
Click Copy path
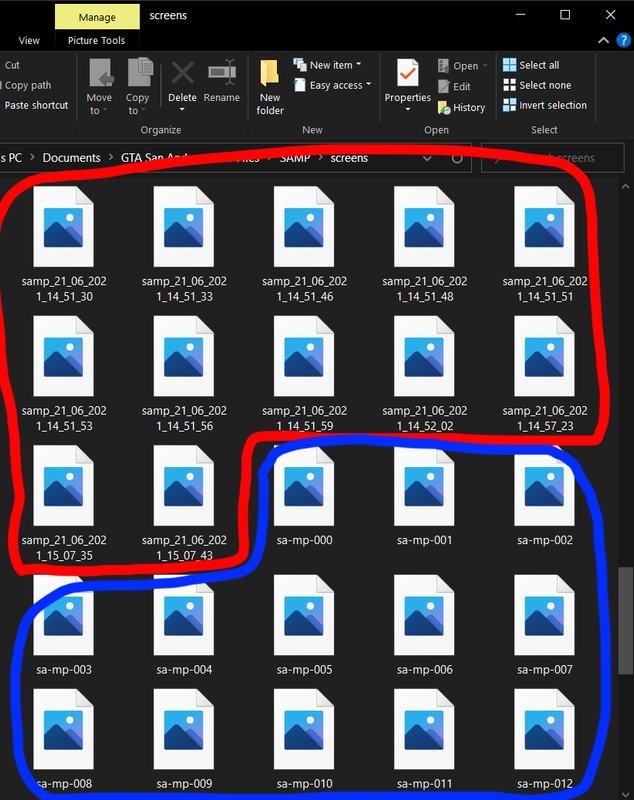coord(28,85)
